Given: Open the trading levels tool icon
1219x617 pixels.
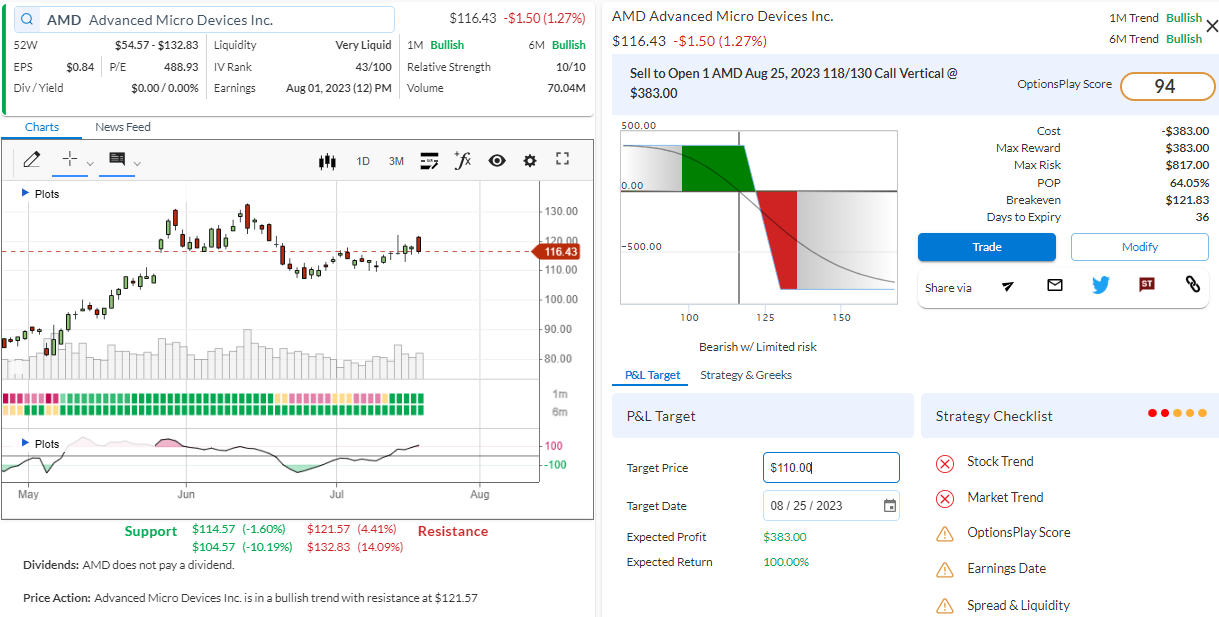Looking at the screenshot, I should pyautogui.click(x=429, y=160).
